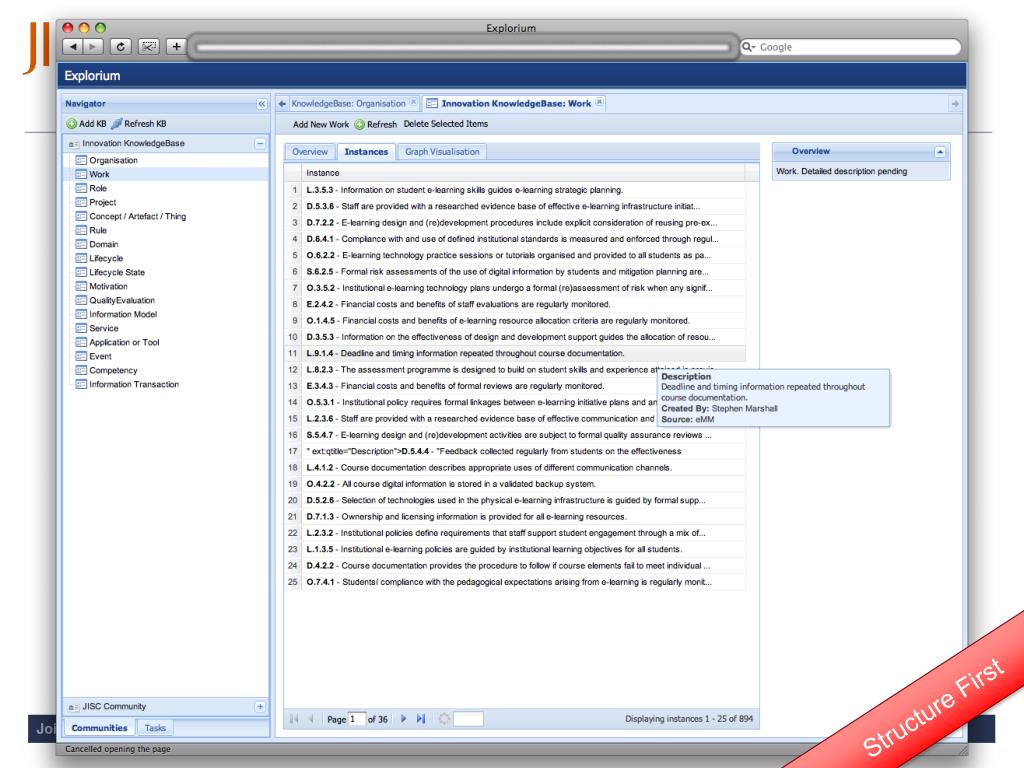The image size is (1024, 768).
Task: Collapse the Innovation KnowledgeBase section
Action: (x=260, y=143)
